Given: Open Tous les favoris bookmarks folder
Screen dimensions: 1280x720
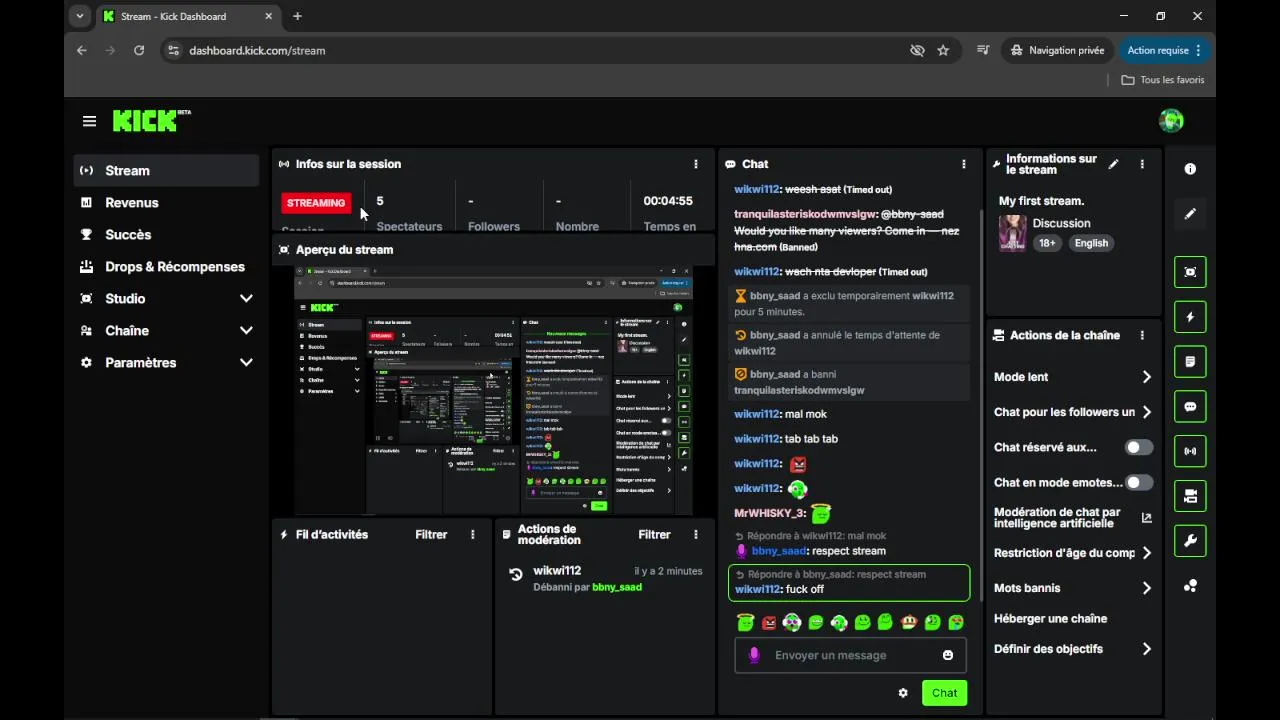Looking at the screenshot, I should pos(1163,80).
